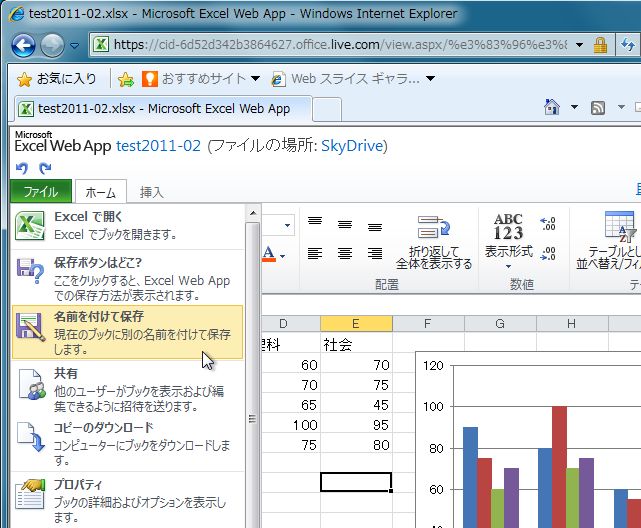Open Web スライス ギャラリー link
The height and width of the screenshot is (528, 641).
pyautogui.click(x=345, y=78)
